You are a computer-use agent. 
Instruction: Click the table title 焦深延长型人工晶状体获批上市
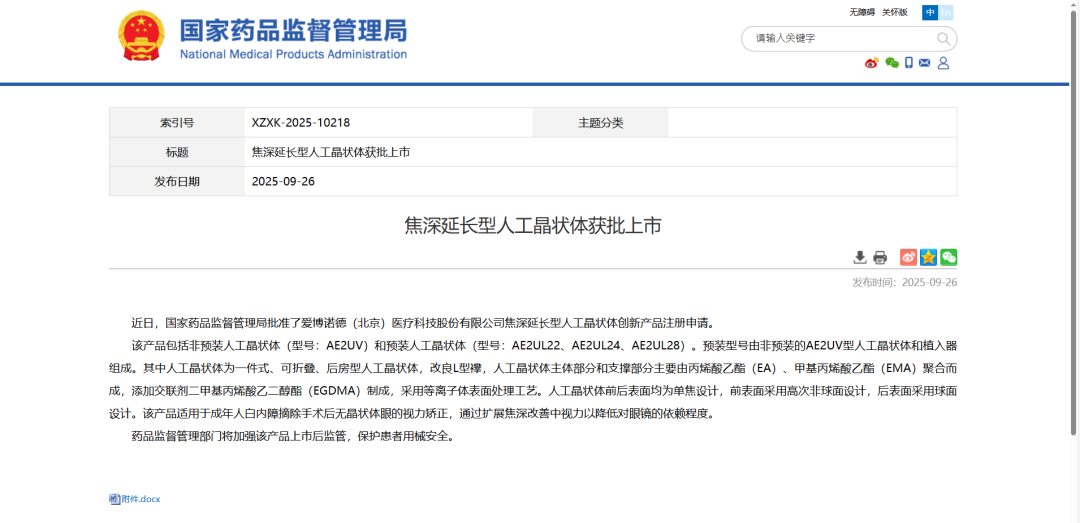point(331,152)
